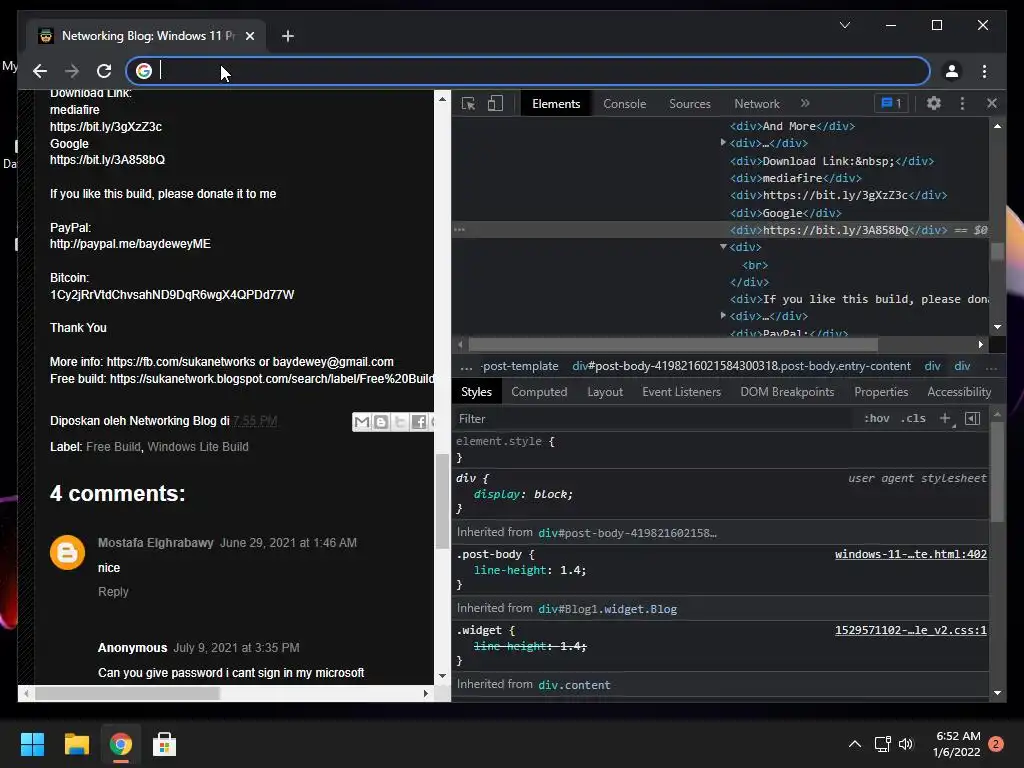
Task: Click the BlogThis share icon
Action: (380, 422)
